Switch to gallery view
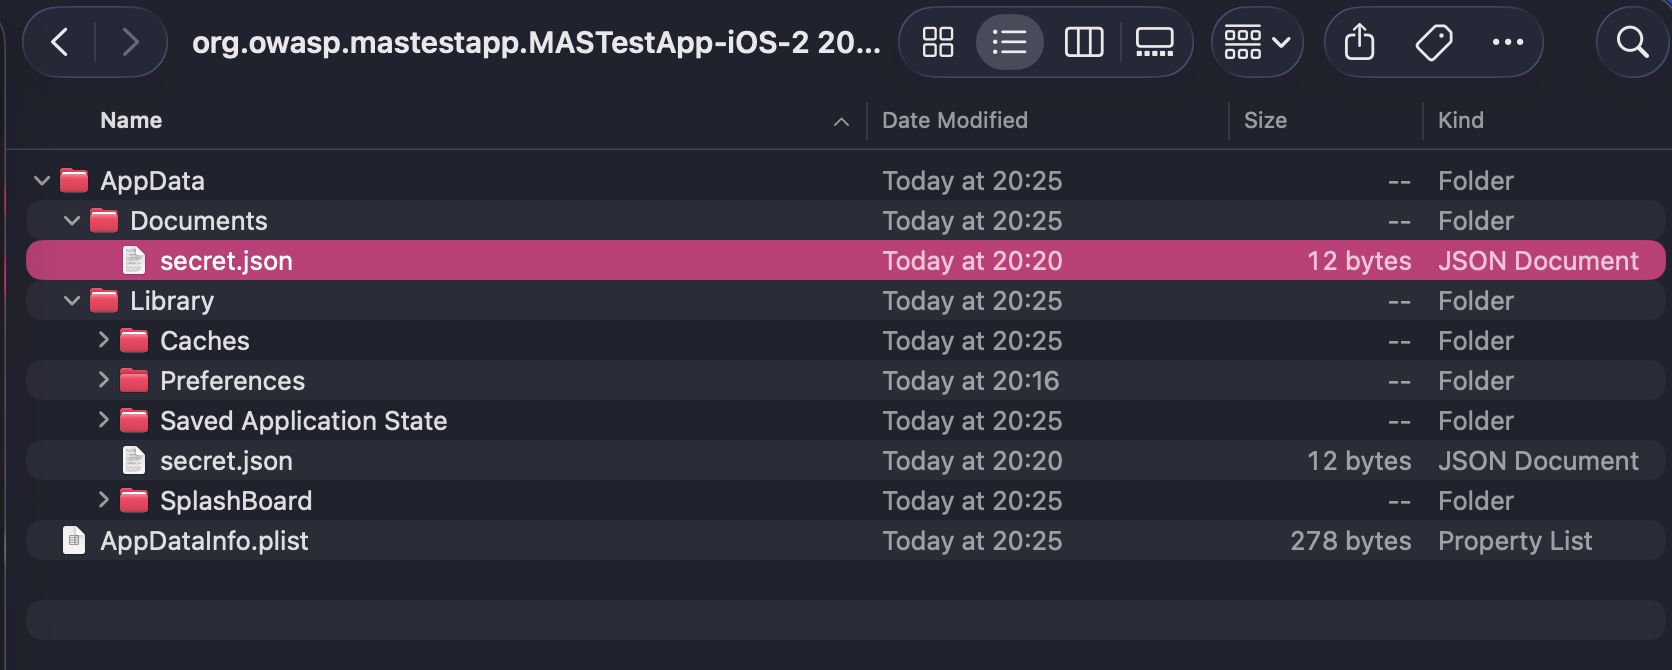 (x=1154, y=42)
